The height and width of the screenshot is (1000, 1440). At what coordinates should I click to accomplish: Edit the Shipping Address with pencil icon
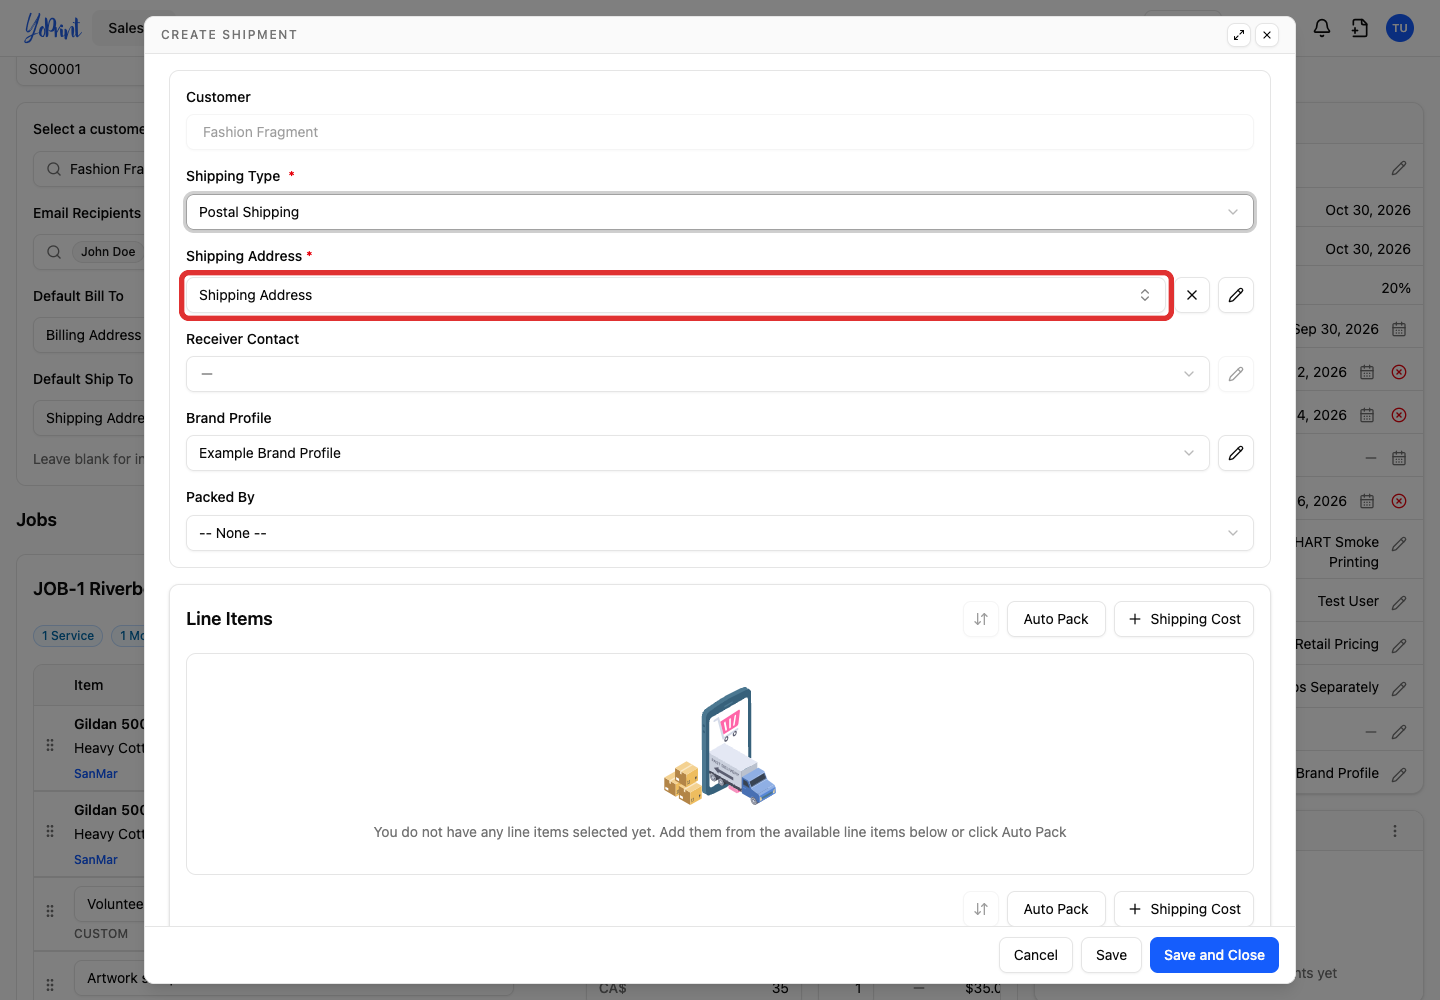(1236, 295)
